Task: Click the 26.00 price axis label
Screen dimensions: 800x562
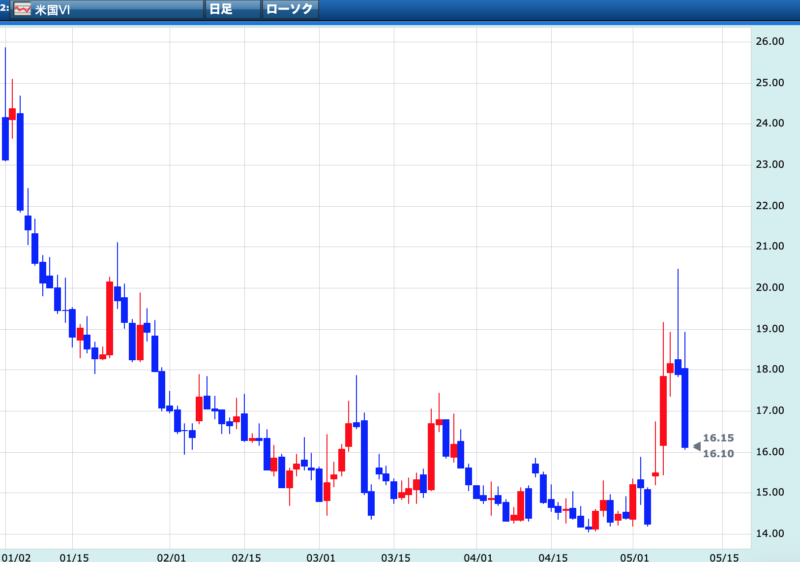Action: click(x=770, y=41)
